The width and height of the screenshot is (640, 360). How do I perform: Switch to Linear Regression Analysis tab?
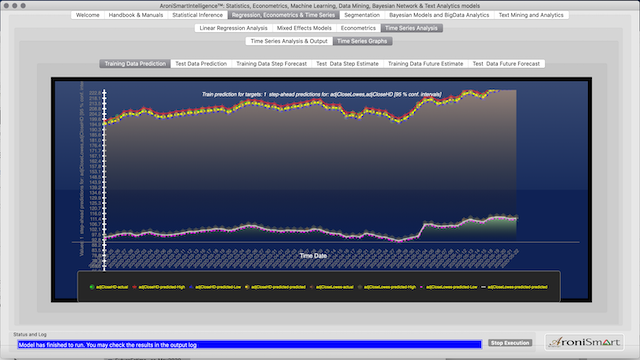point(233,28)
